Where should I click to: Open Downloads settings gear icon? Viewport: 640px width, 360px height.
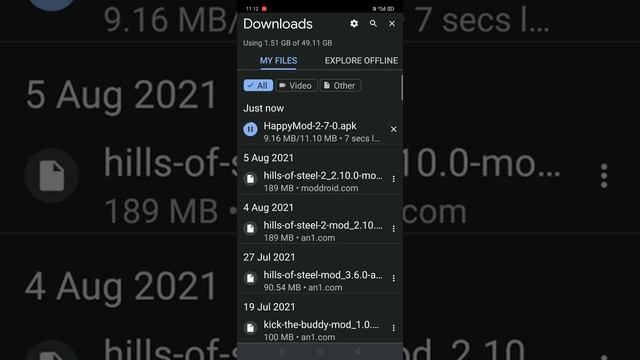coord(354,24)
